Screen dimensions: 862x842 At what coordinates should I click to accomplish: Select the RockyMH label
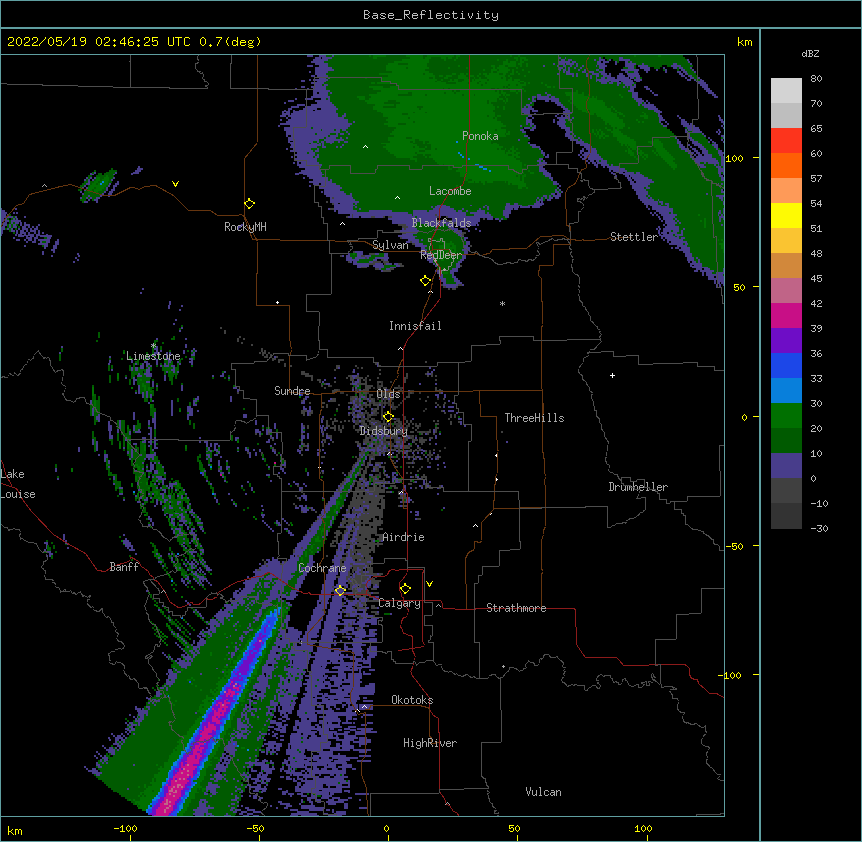tap(245, 227)
